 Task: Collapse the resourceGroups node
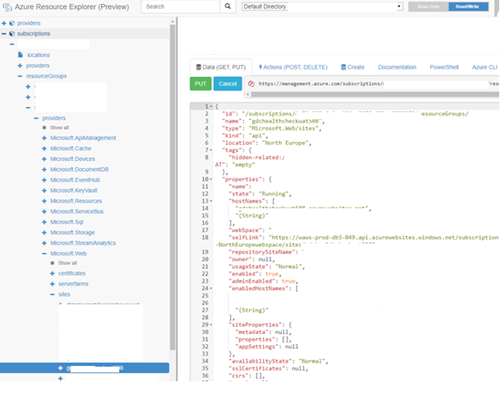[20, 76]
